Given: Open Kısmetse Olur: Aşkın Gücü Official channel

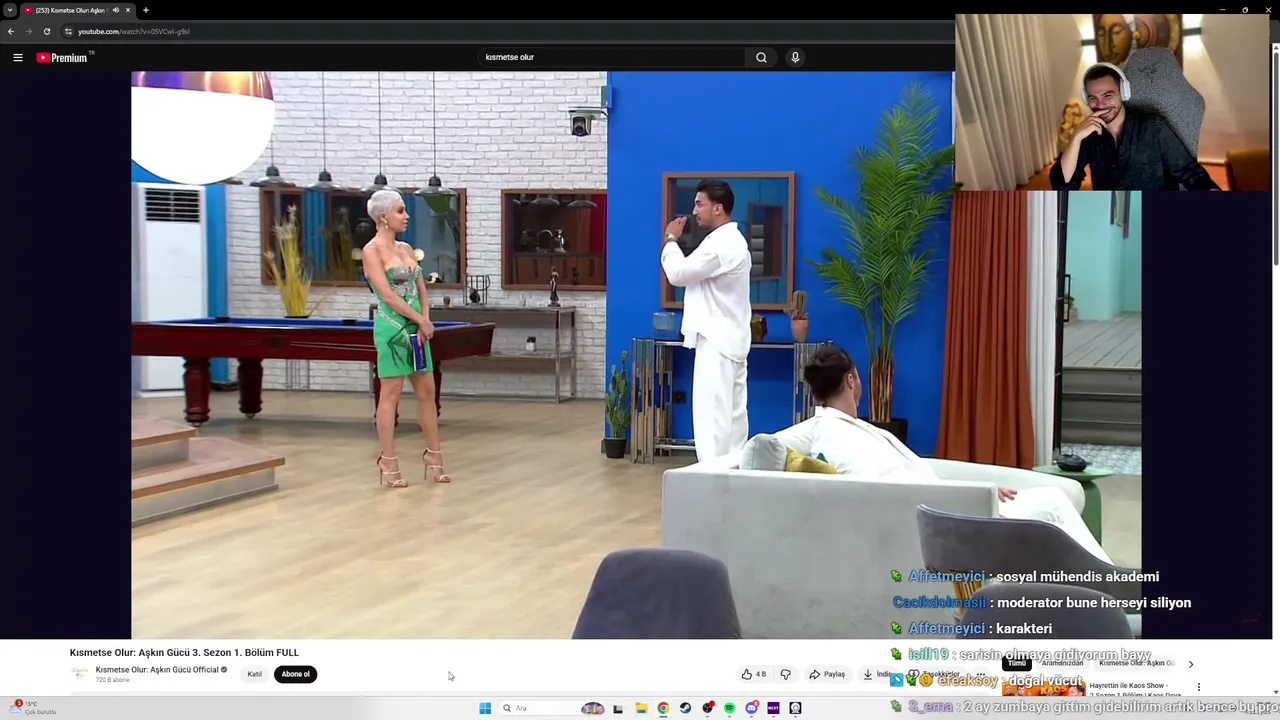Looking at the screenshot, I should tap(157, 670).
